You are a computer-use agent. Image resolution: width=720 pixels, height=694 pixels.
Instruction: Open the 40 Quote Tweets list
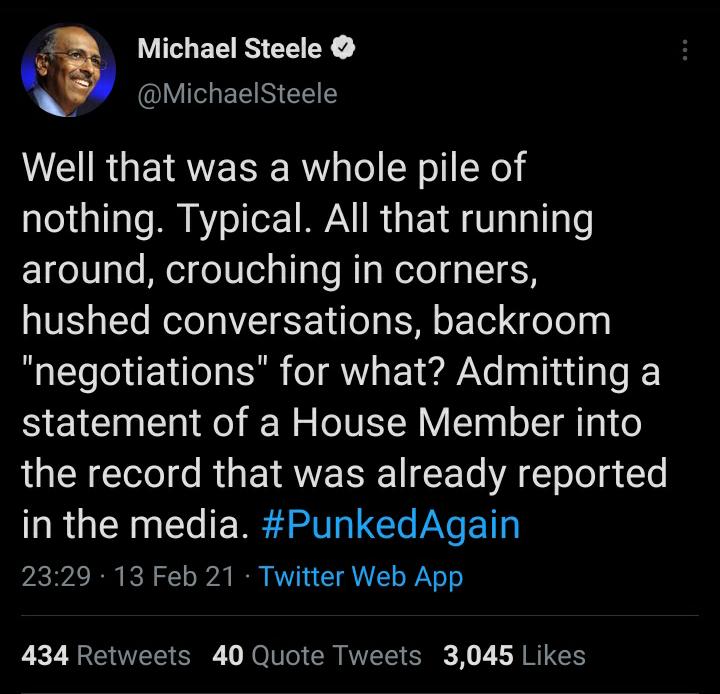318,655
